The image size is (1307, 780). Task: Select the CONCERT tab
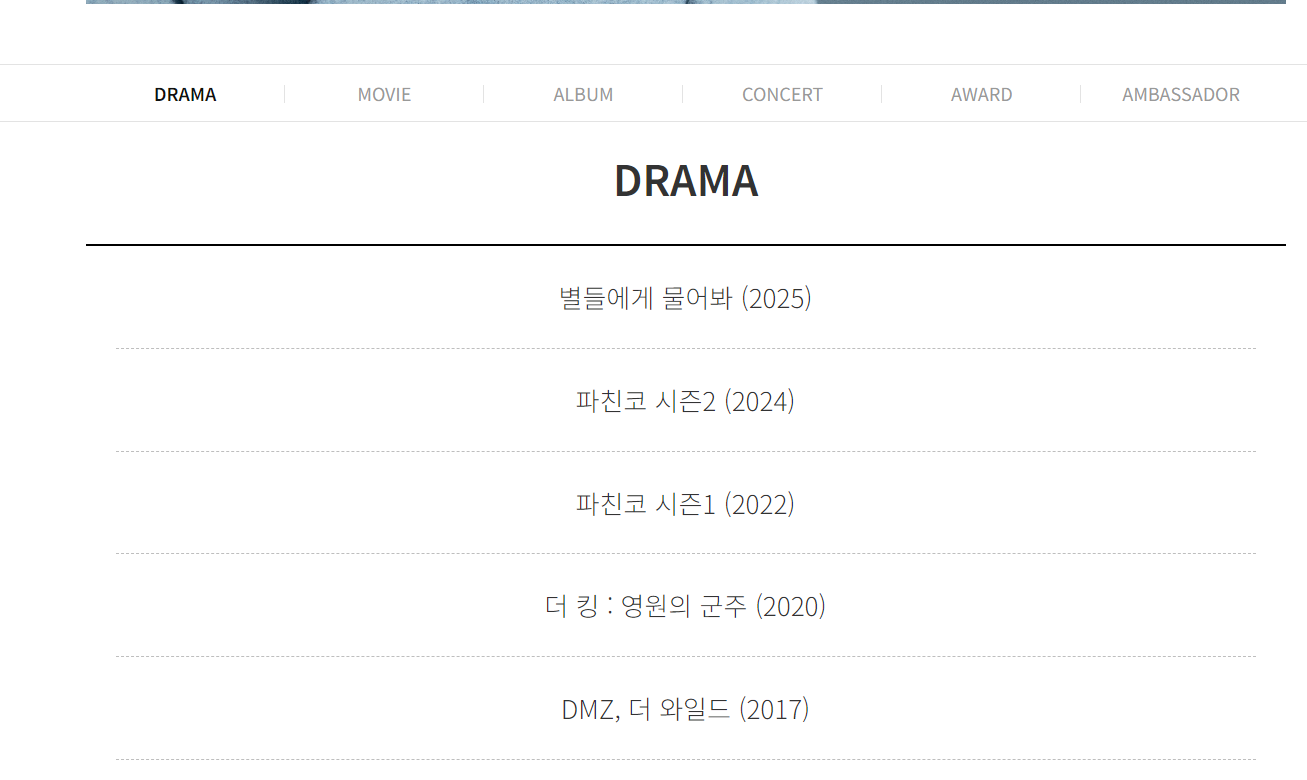(x=782, y=94)
